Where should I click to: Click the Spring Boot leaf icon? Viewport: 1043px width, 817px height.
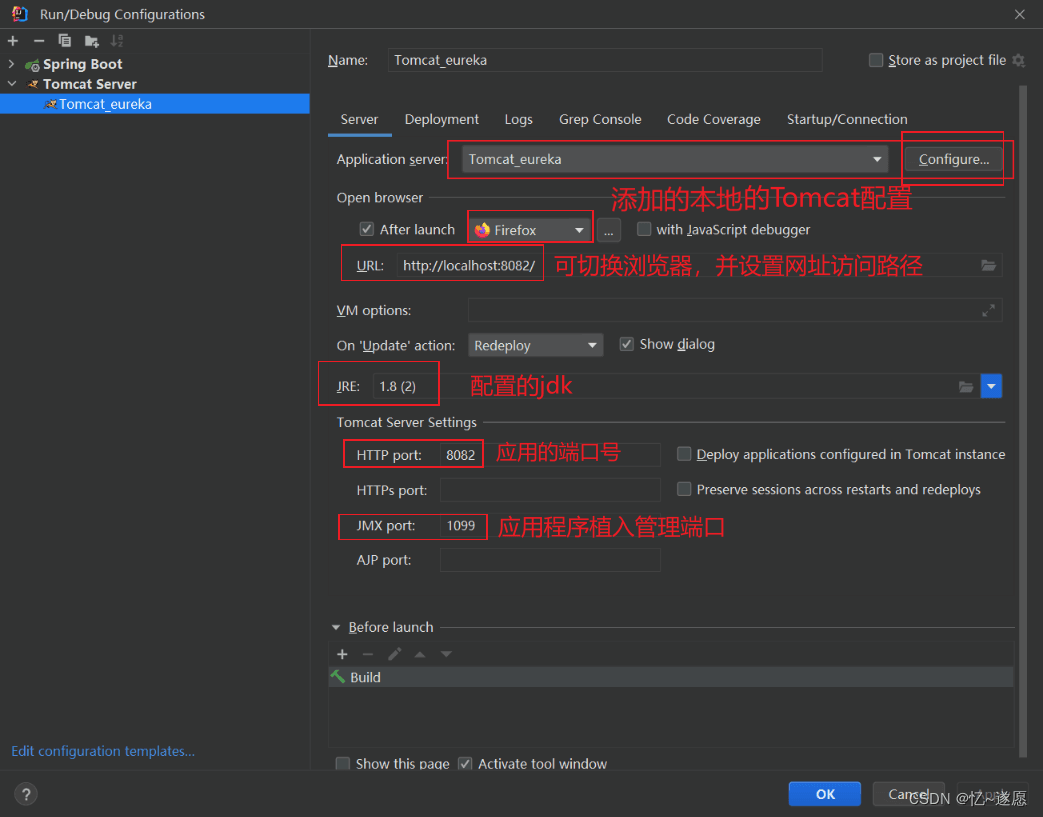click(x=32, y=65)
